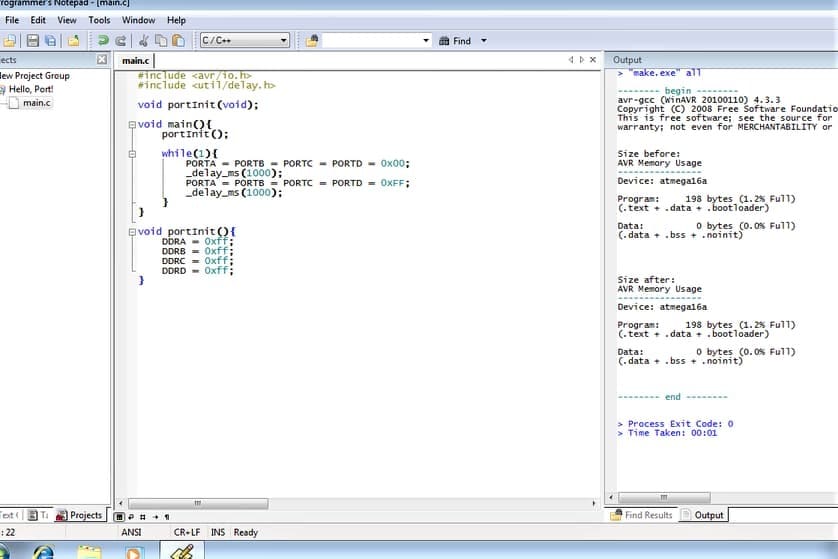Click the open-project folder icon after Save All

(x=74, y=41)
